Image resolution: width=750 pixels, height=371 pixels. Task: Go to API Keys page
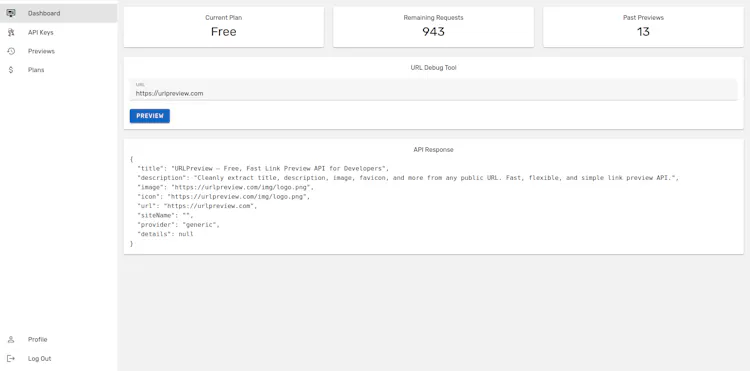click(x=58, y=33)
